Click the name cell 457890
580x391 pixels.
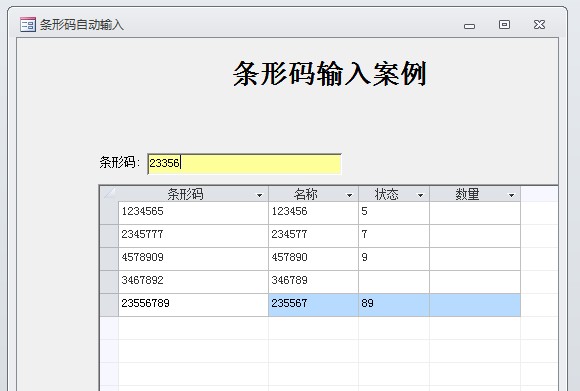click(x=313, y=259)
